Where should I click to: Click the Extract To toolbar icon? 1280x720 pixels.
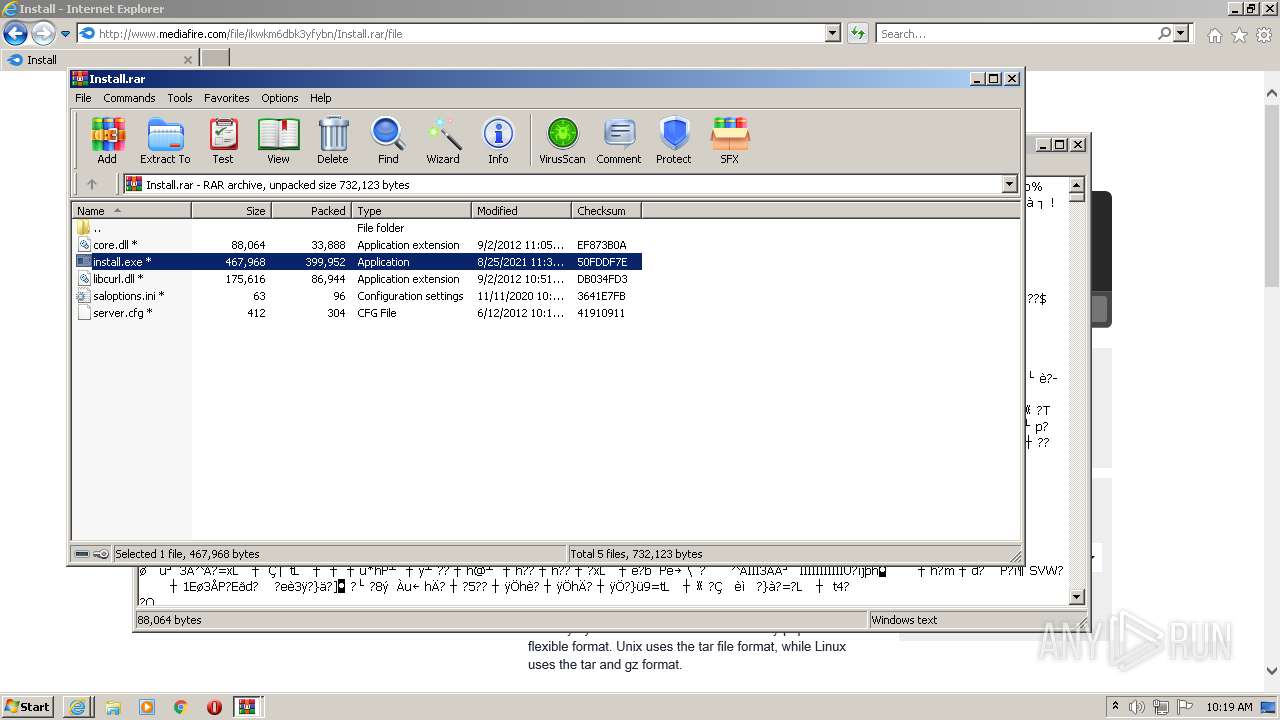(x=165, y=141)
